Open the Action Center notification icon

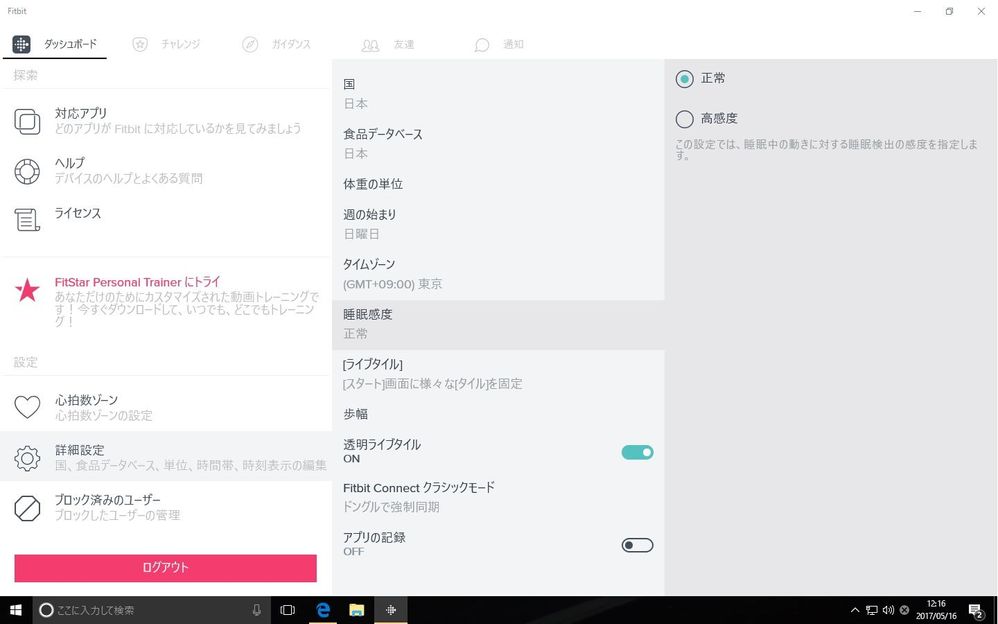(976, 611)
